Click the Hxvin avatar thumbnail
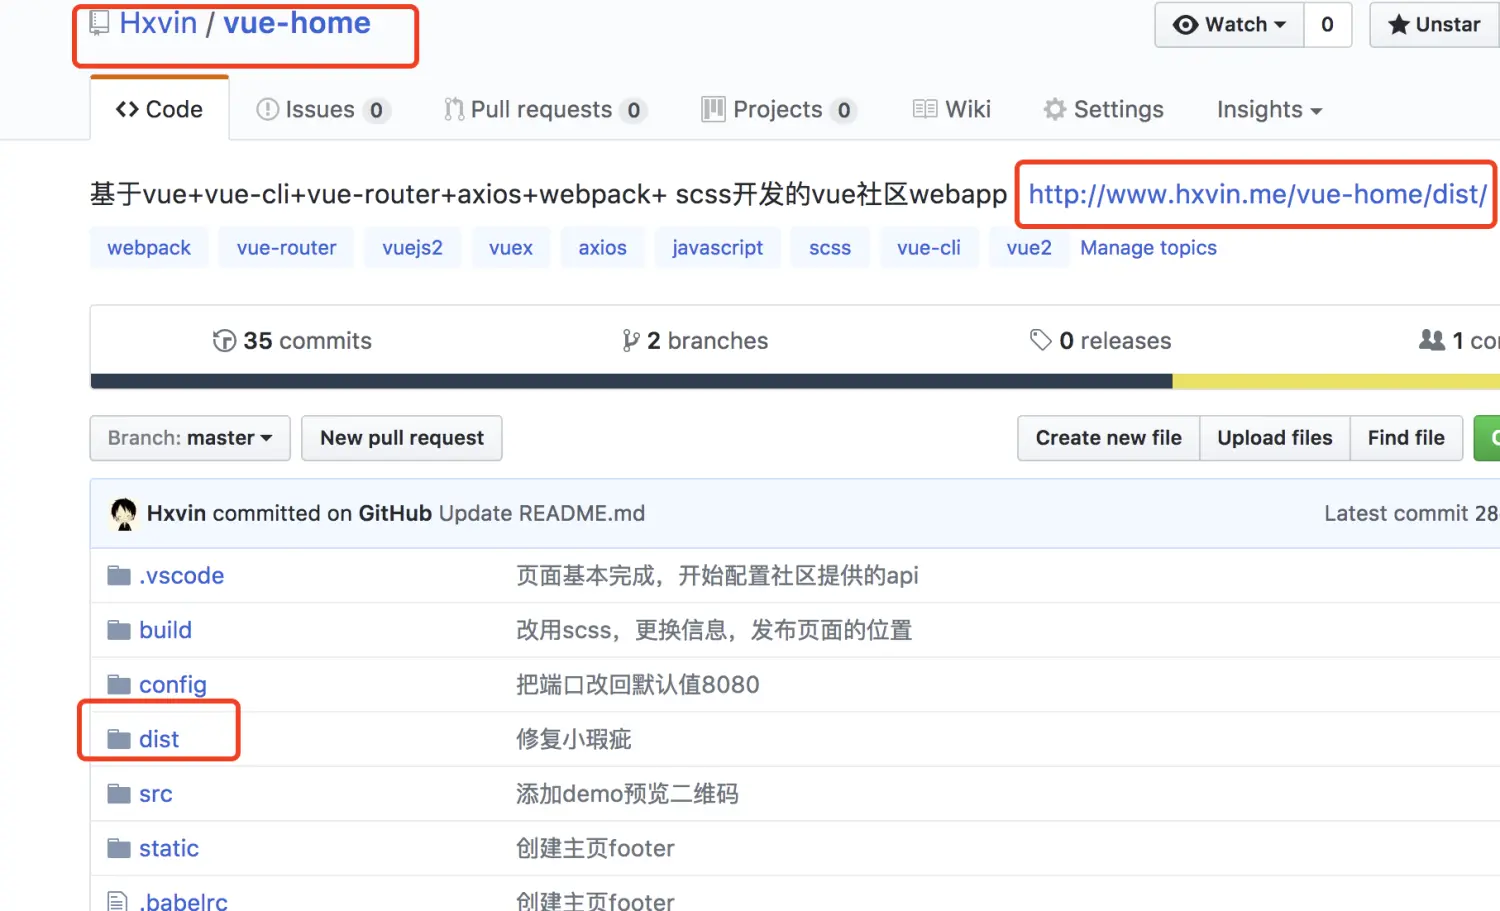This screenshot has width=1500, height=911. click(124, 514)
